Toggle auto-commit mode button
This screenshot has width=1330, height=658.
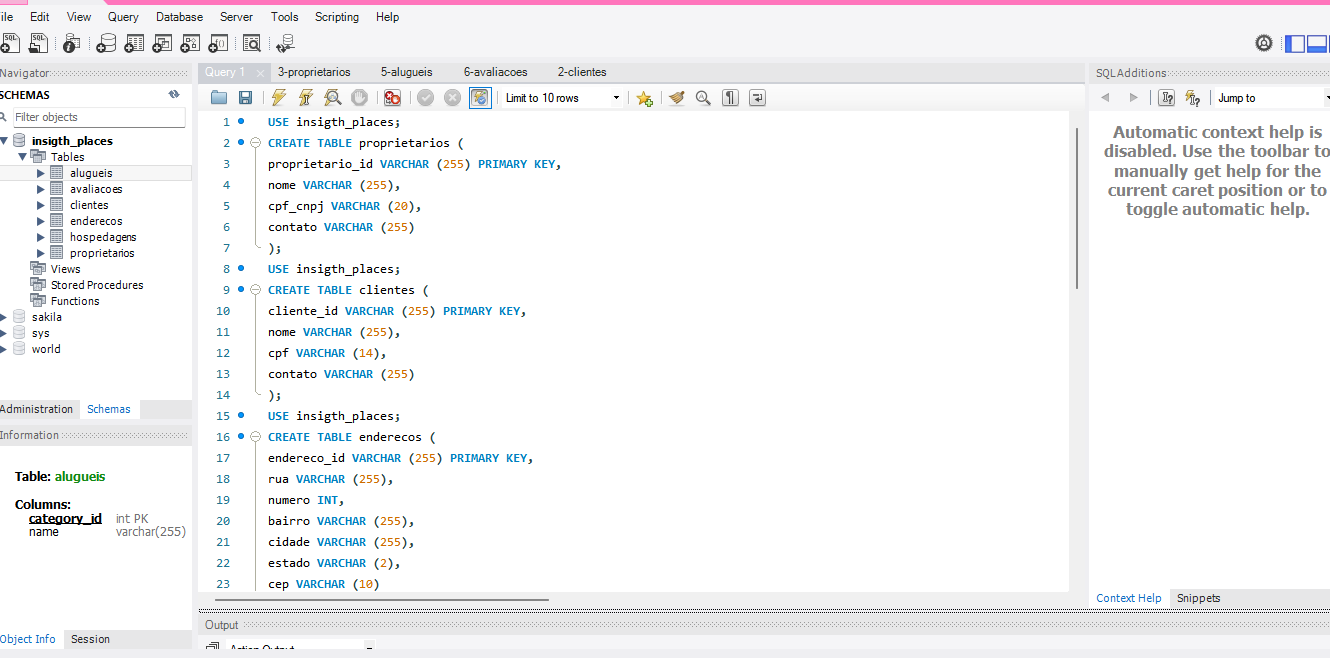[x=480, y=98]
